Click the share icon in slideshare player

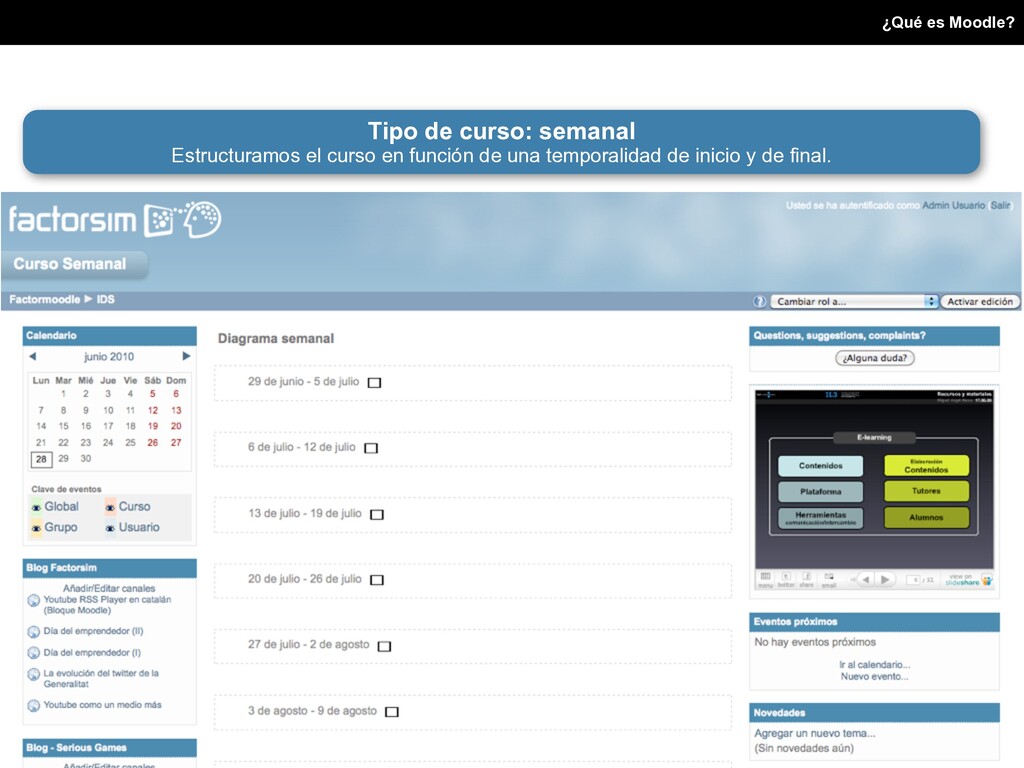(x=807, y=580)
